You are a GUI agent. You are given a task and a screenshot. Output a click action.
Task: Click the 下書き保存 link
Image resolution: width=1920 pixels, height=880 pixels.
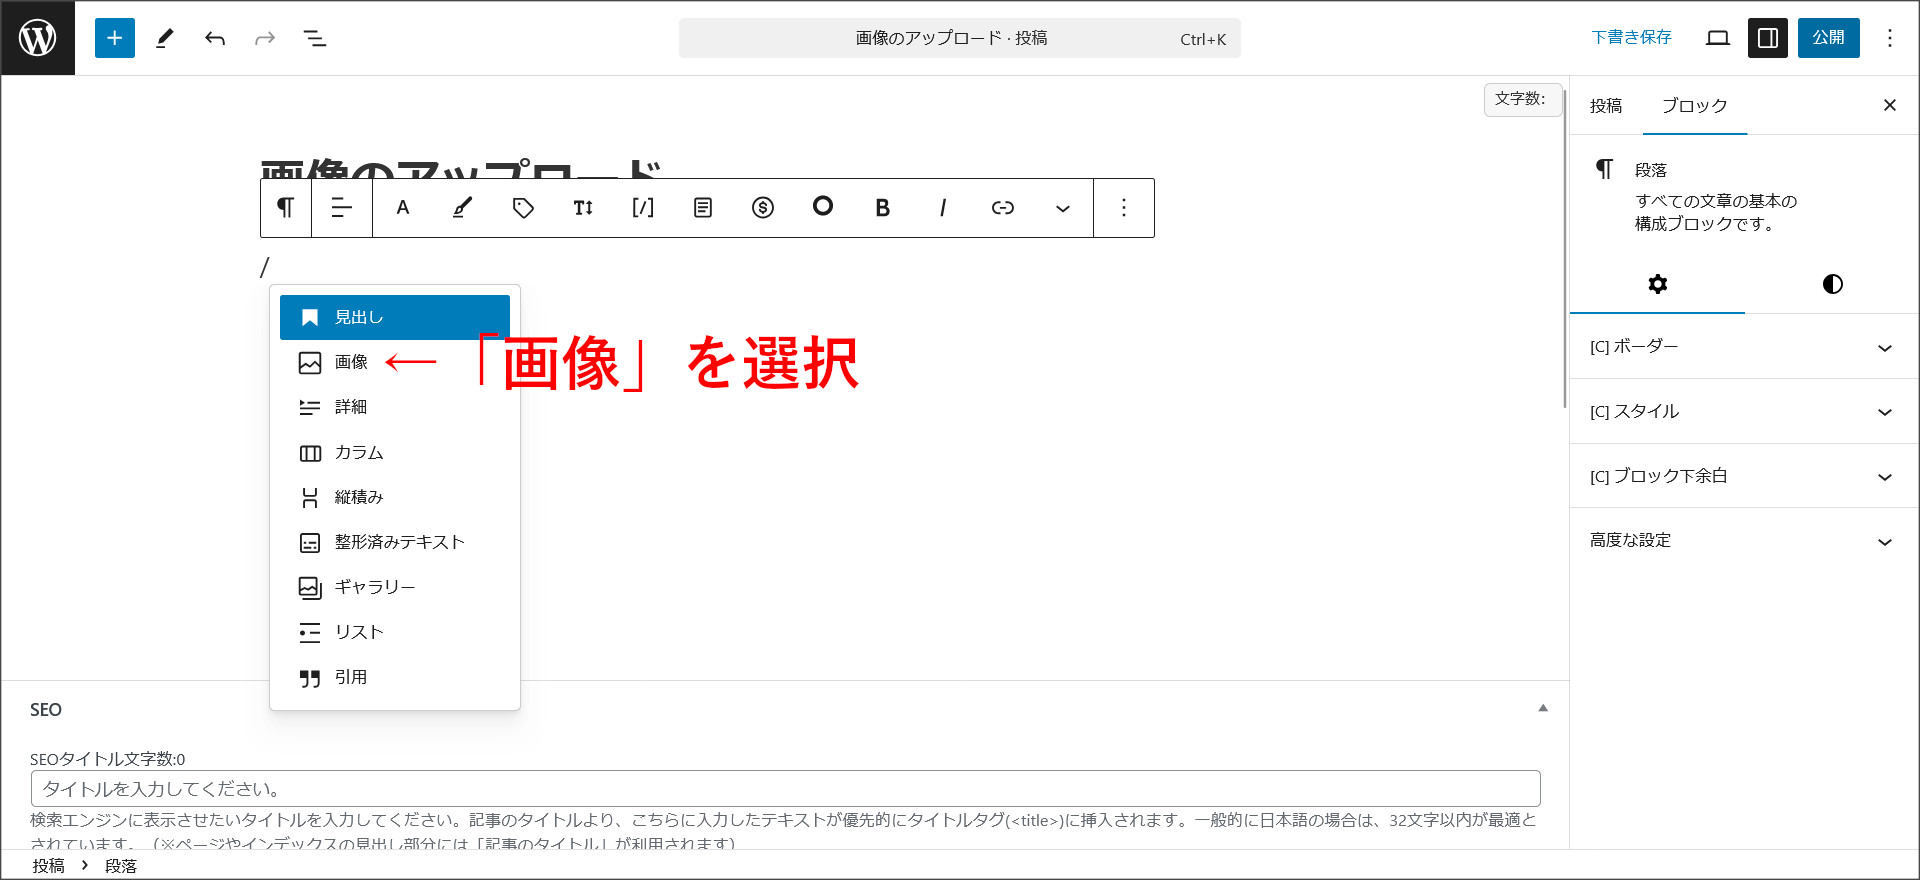click(1631, 38)
